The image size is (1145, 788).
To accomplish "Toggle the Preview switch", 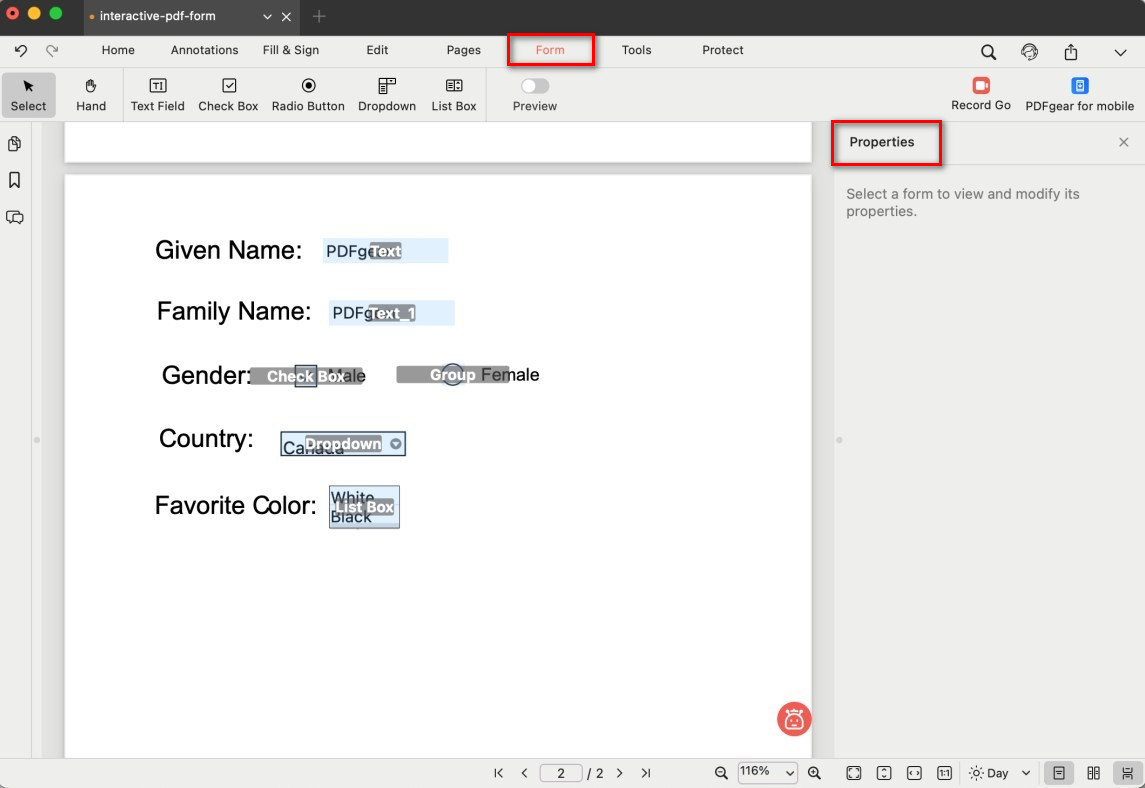I will (x=535, y=87).
